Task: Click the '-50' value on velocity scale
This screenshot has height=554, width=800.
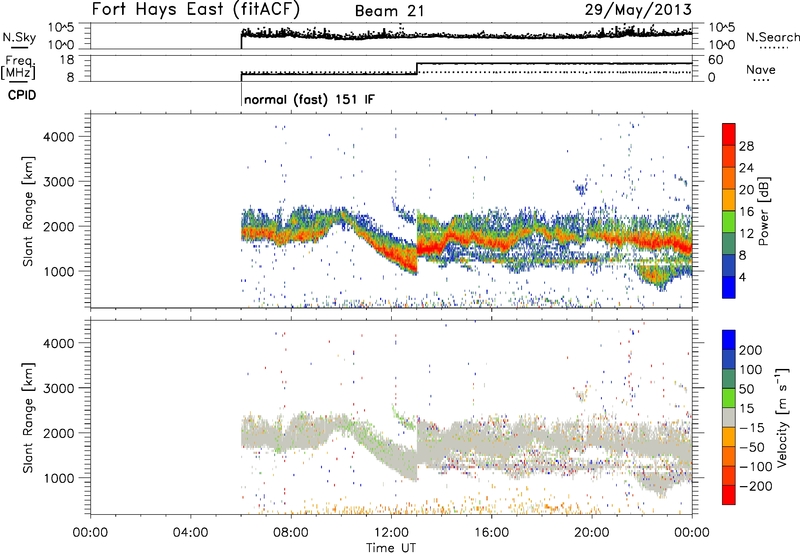Action: [751, 447]
